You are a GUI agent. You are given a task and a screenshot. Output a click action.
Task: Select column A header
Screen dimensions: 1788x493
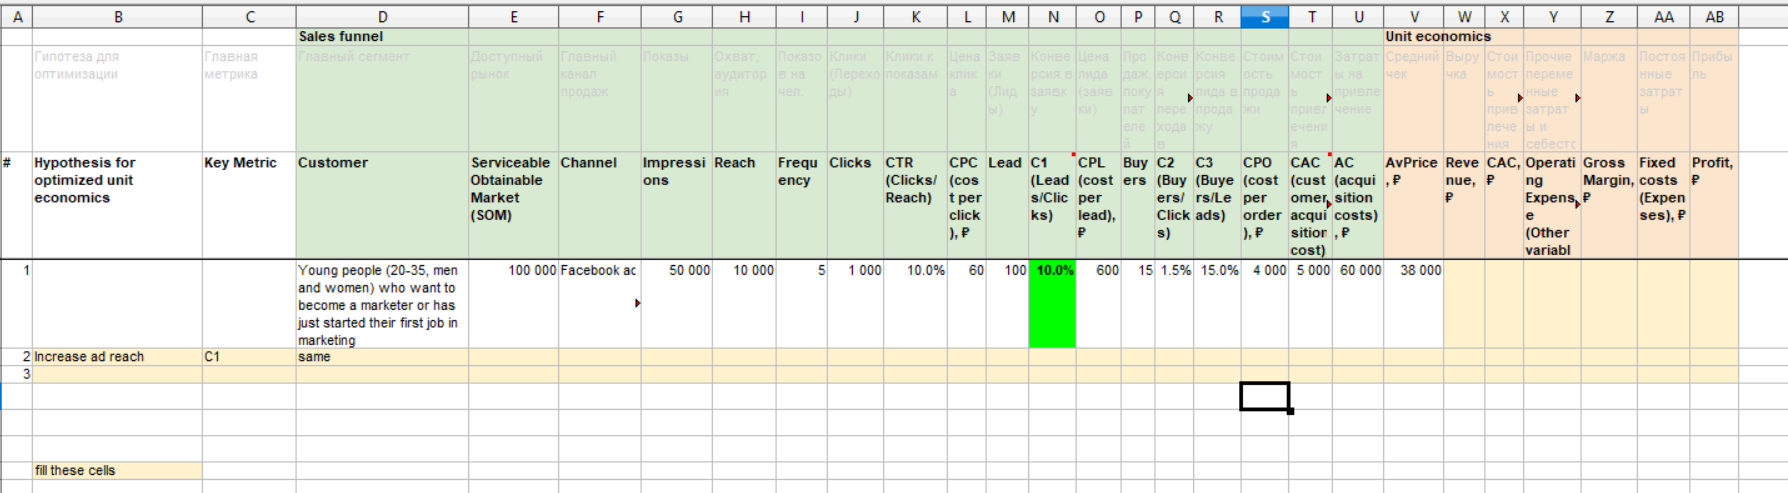(17, 17)
